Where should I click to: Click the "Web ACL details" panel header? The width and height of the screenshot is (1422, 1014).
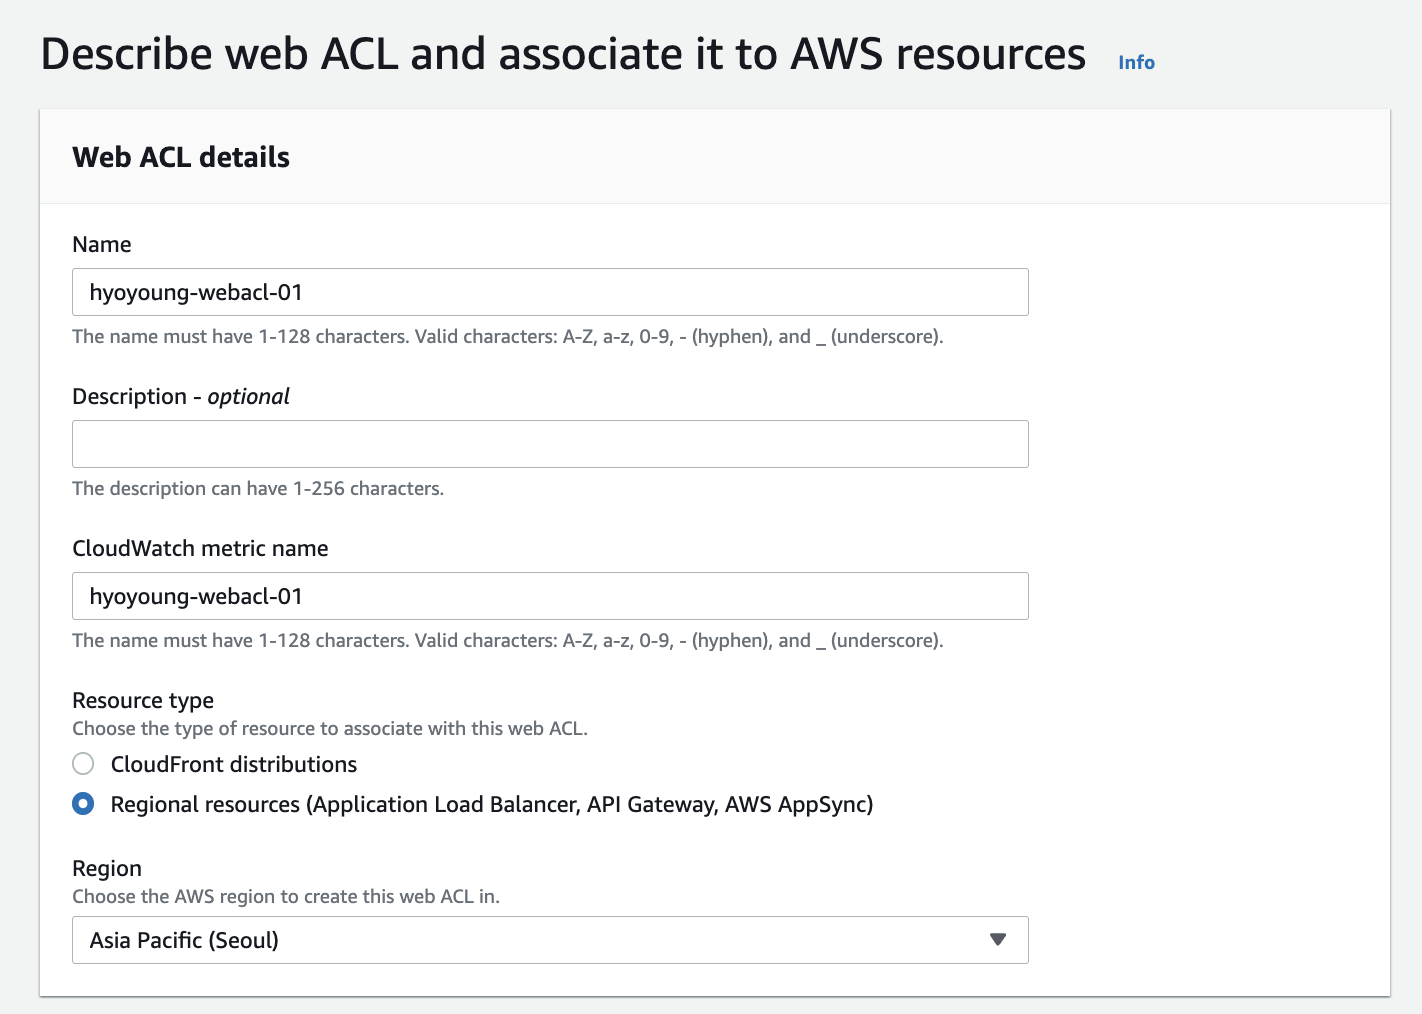coord(181,157)
